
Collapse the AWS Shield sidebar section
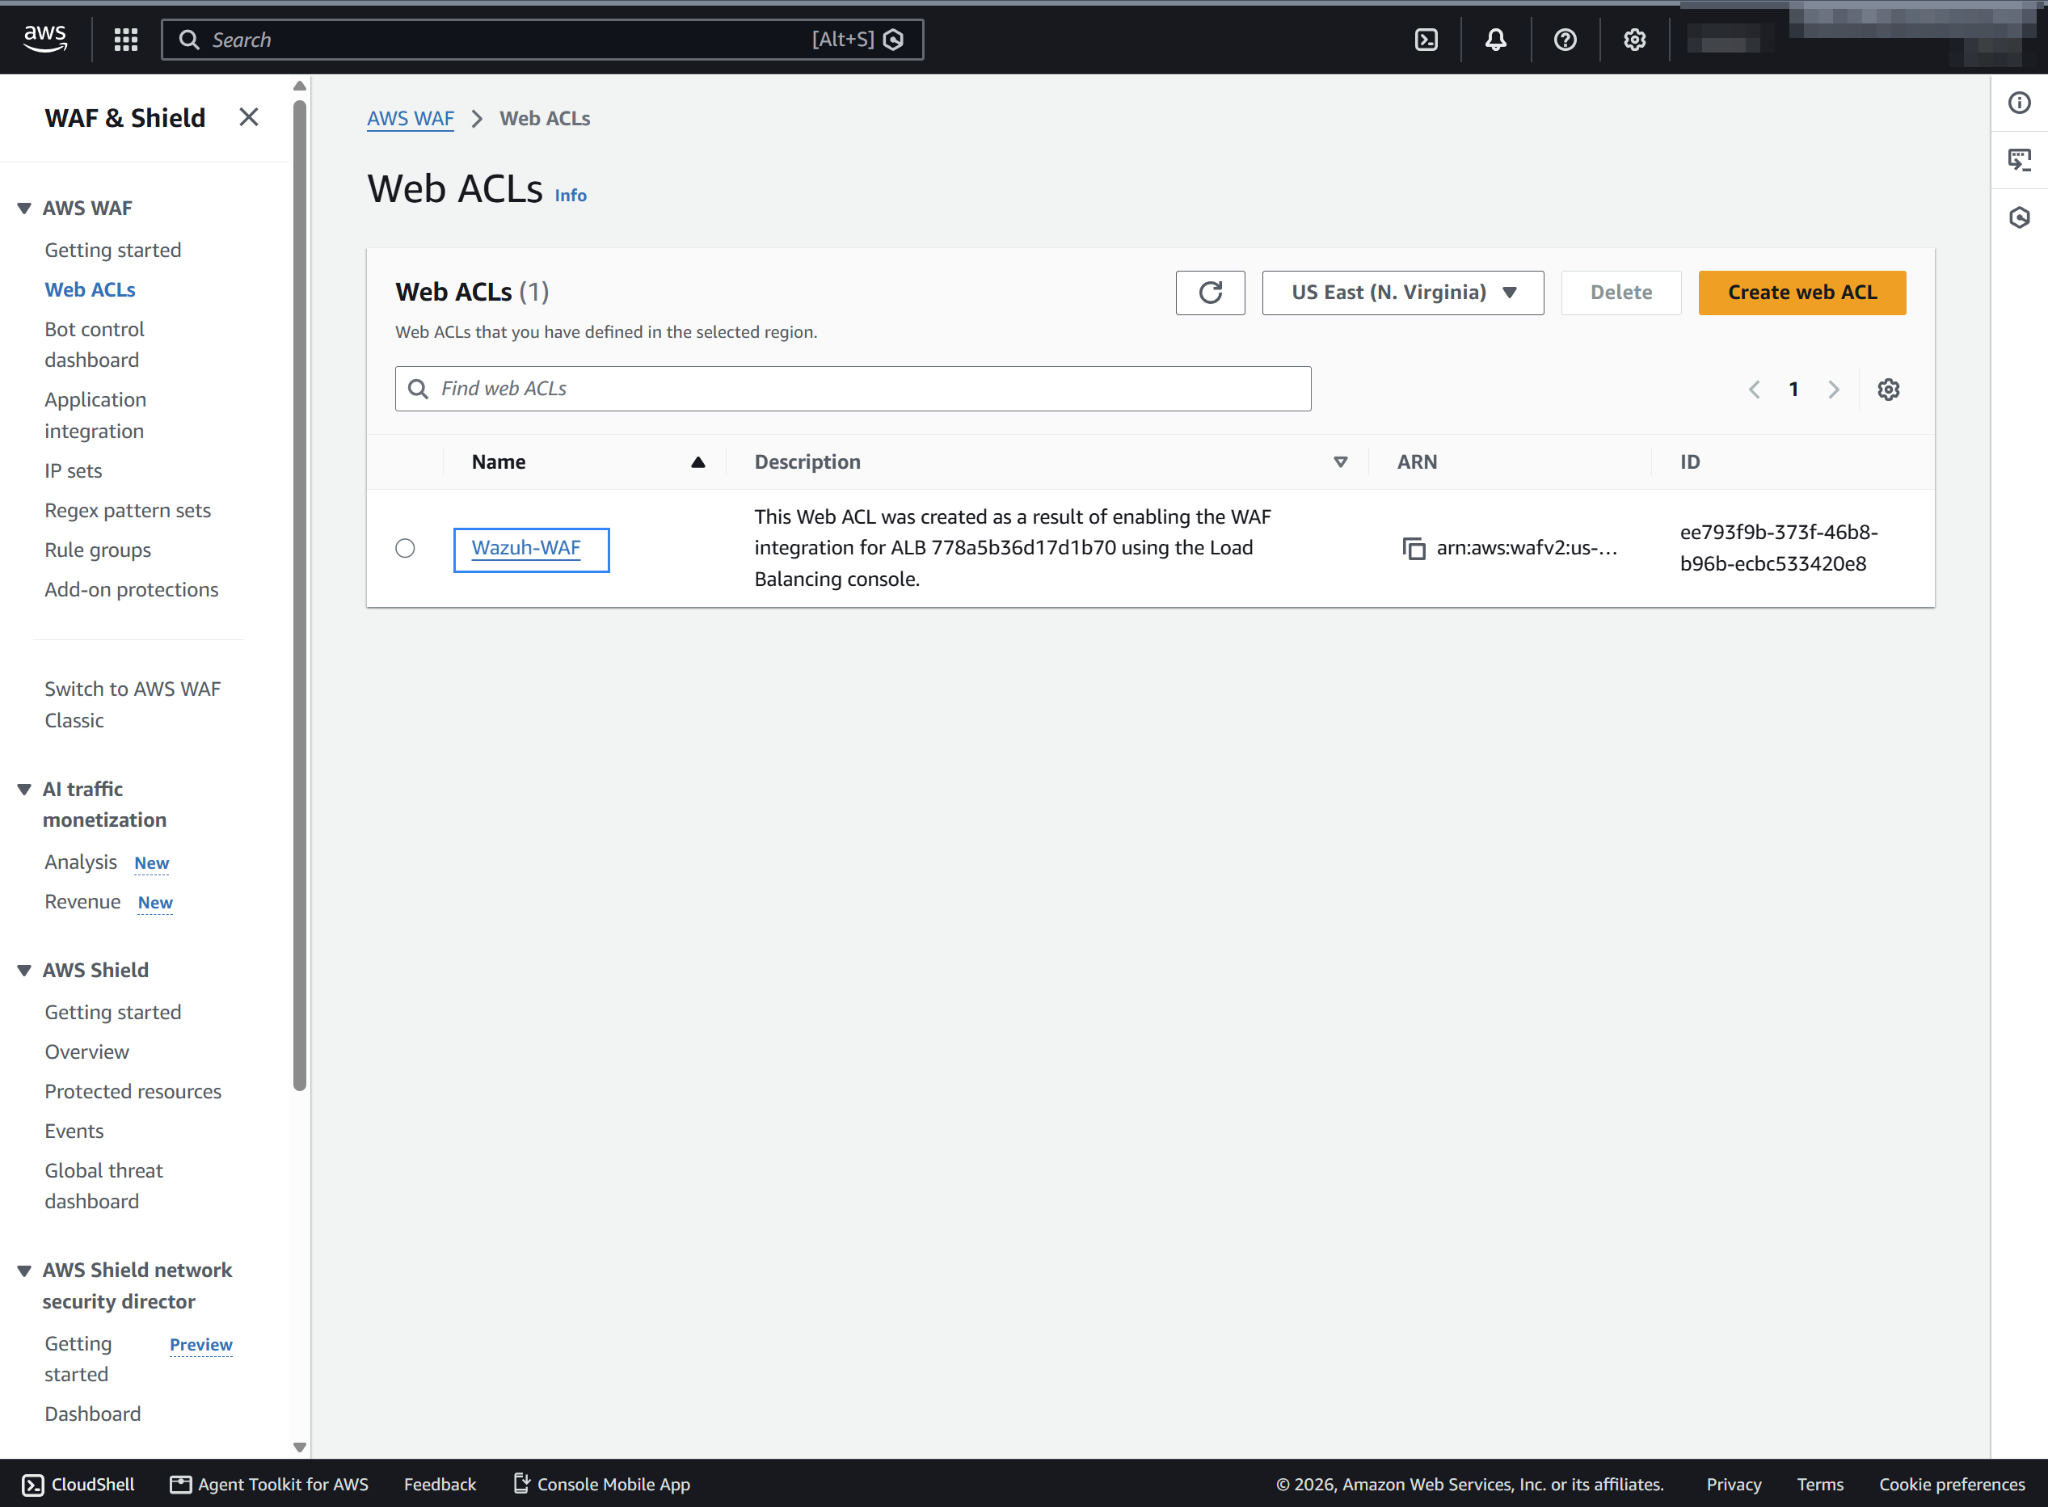24,970
